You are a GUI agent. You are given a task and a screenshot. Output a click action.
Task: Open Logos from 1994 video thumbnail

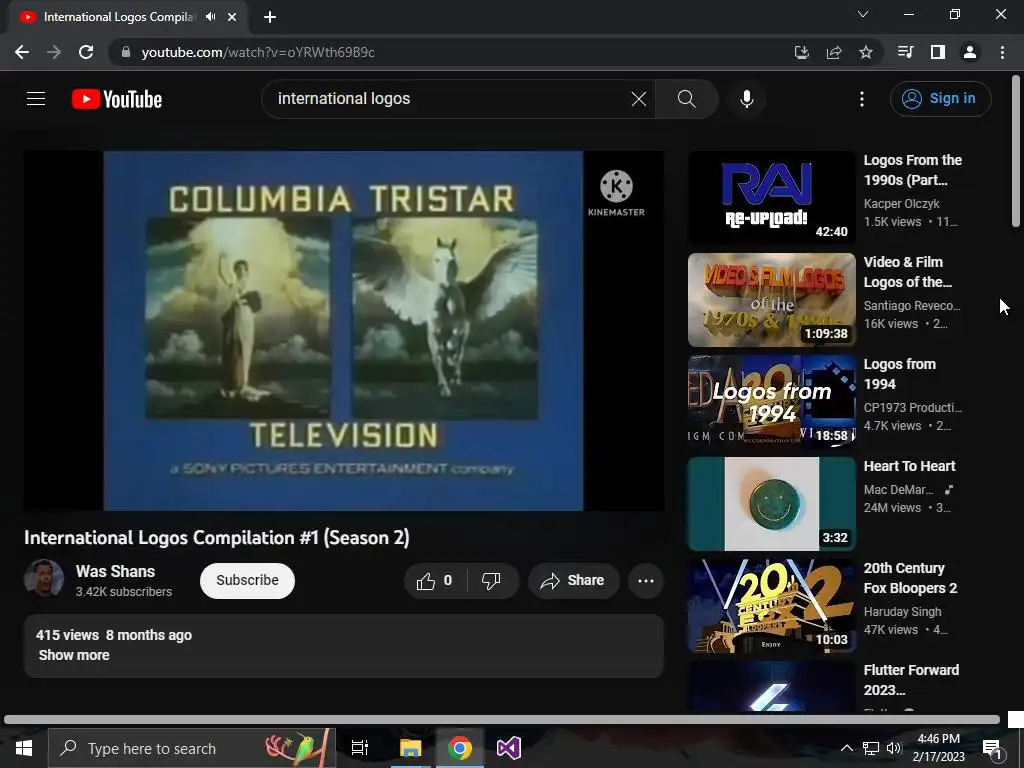click(771, 402)
